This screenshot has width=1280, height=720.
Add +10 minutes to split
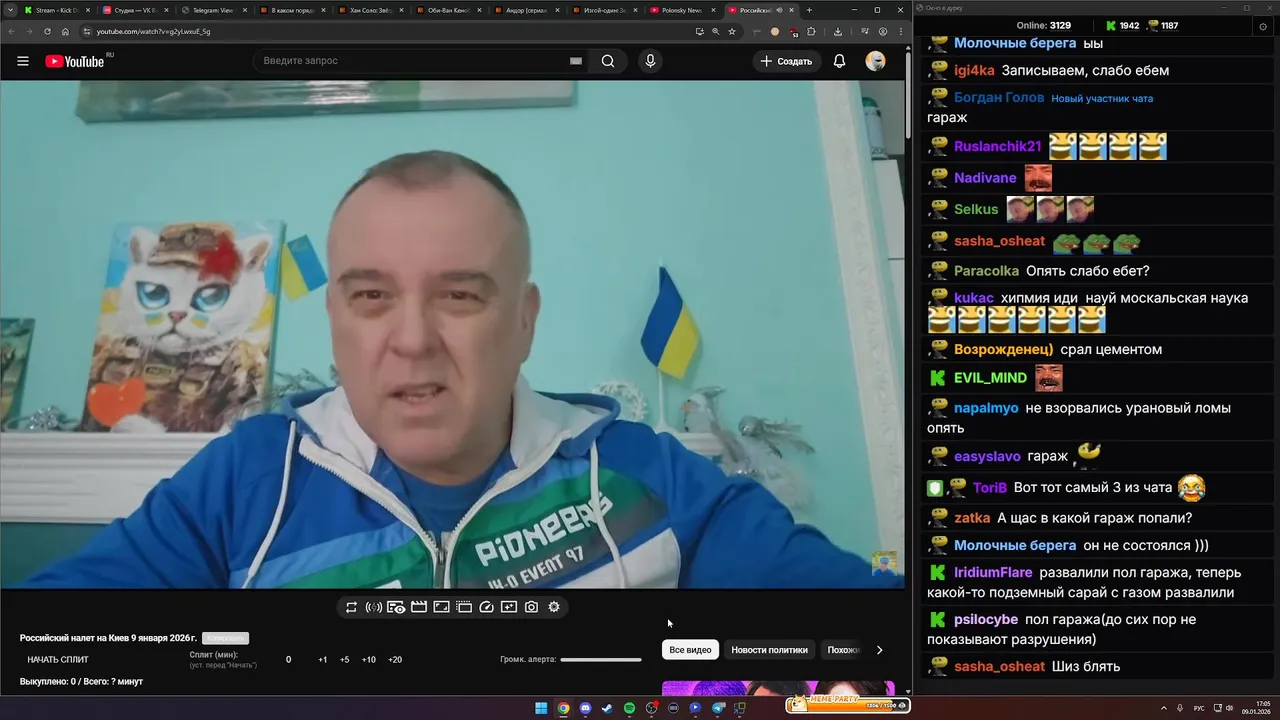click(x=369, y=660)
